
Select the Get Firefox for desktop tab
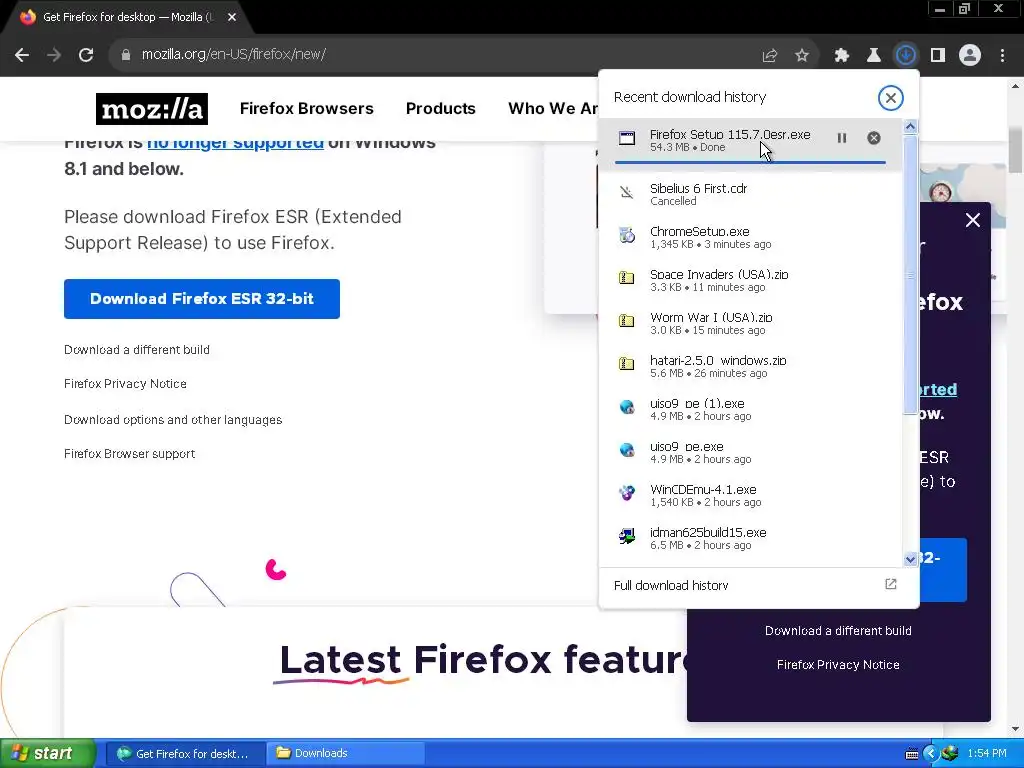[127, 18]
